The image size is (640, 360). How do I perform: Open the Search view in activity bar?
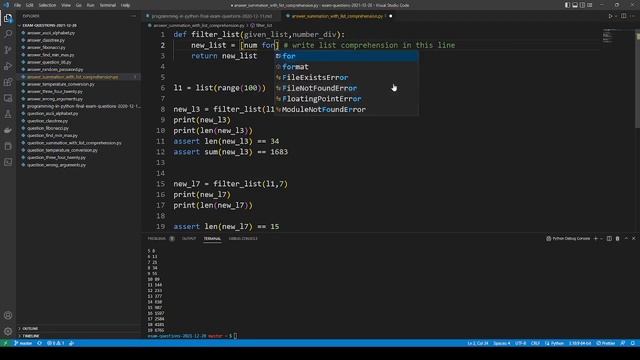coord(8,34)
